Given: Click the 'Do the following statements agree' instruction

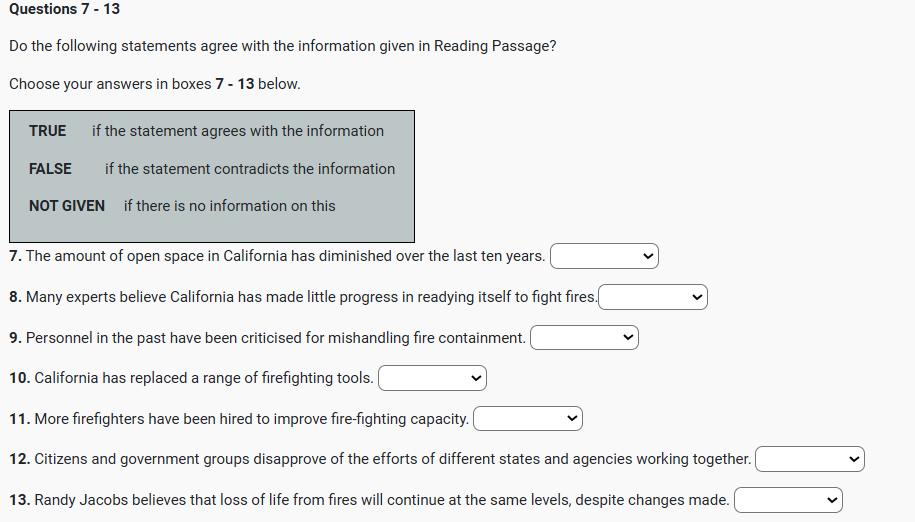Looking at the screenshot, I should pos(283,46).
